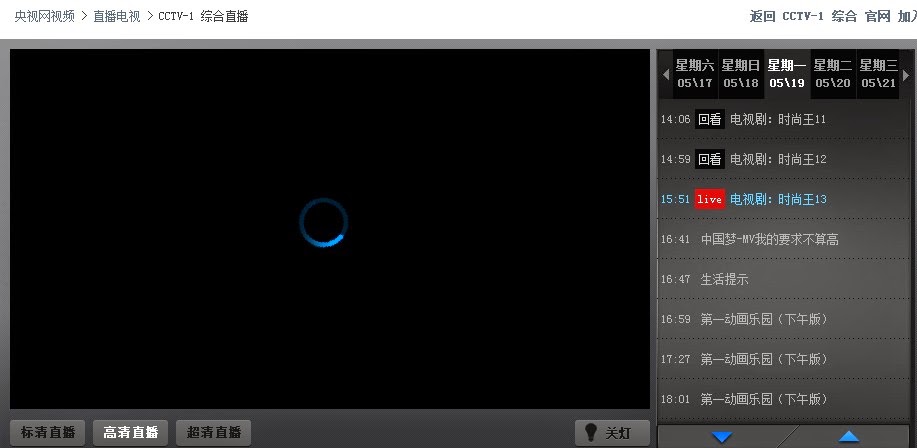Toggle the 关灯 lights-off button

(x=612, y=433)
